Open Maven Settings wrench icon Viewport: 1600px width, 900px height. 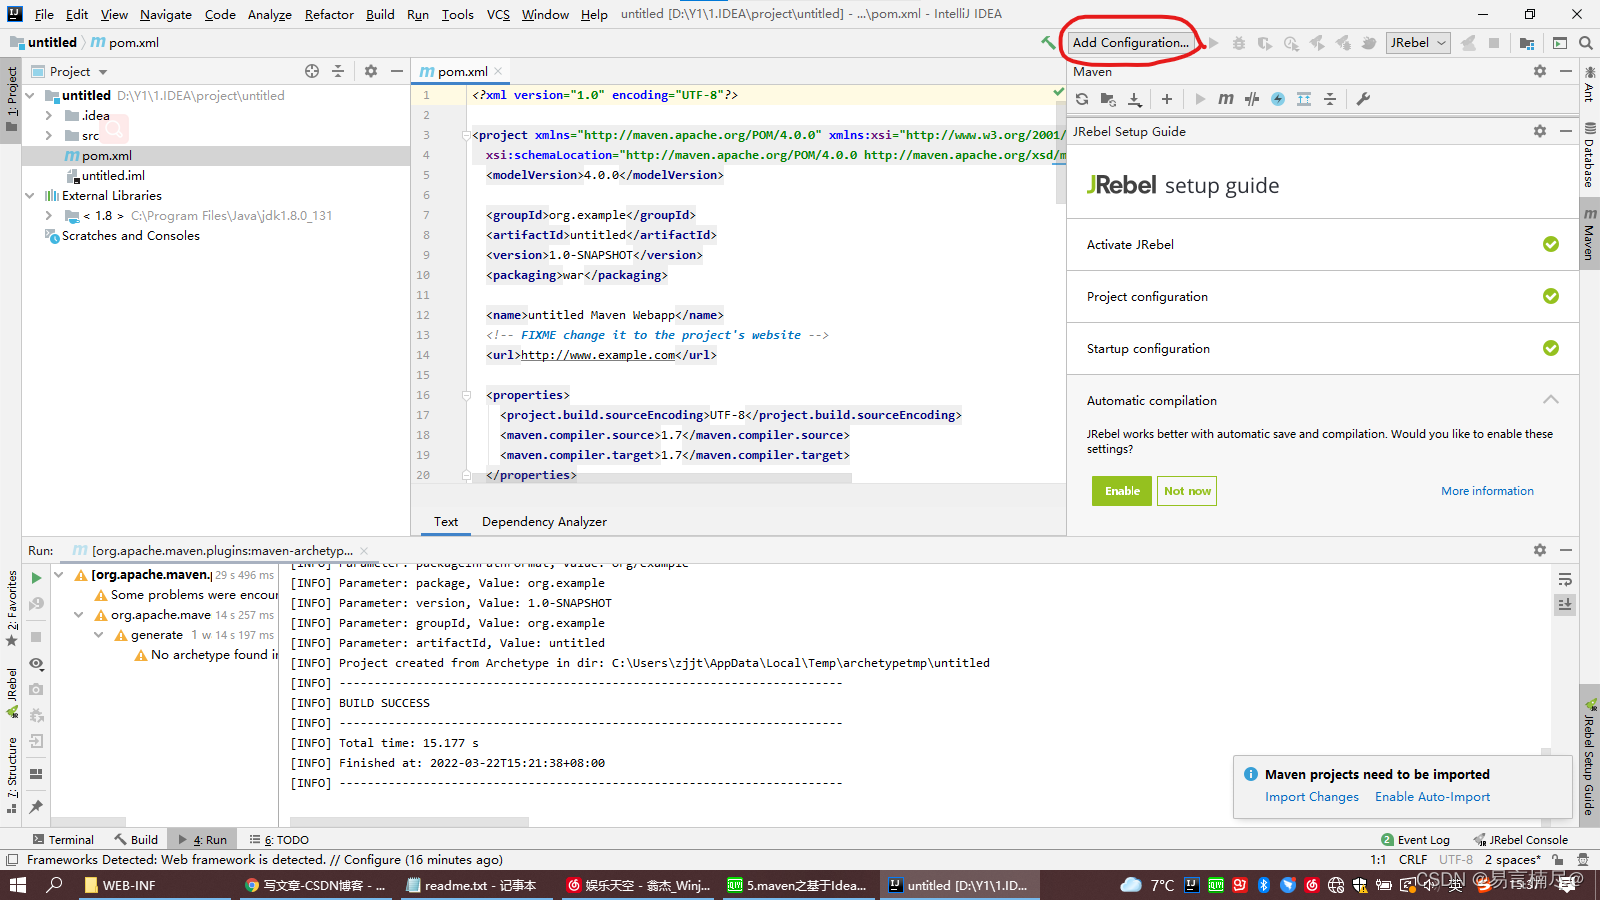[1363, 99]
